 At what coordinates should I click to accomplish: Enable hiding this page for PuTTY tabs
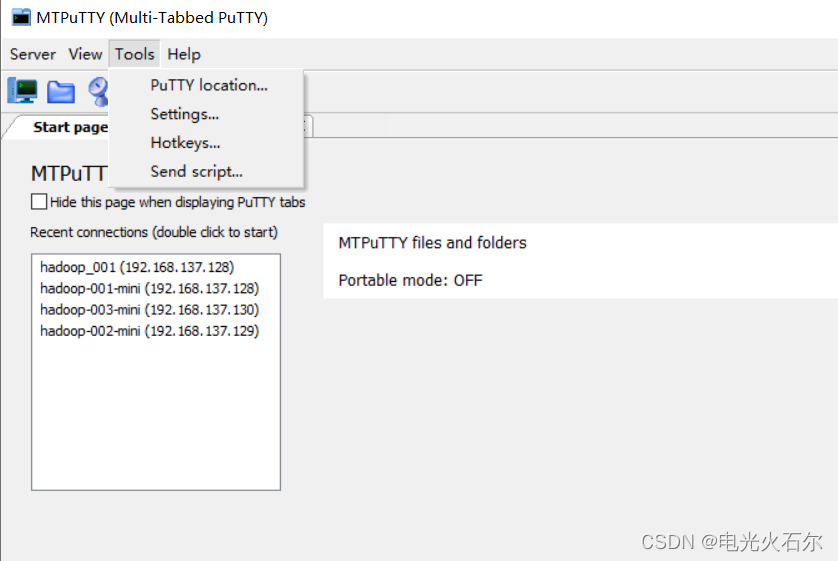coord(39,202)
